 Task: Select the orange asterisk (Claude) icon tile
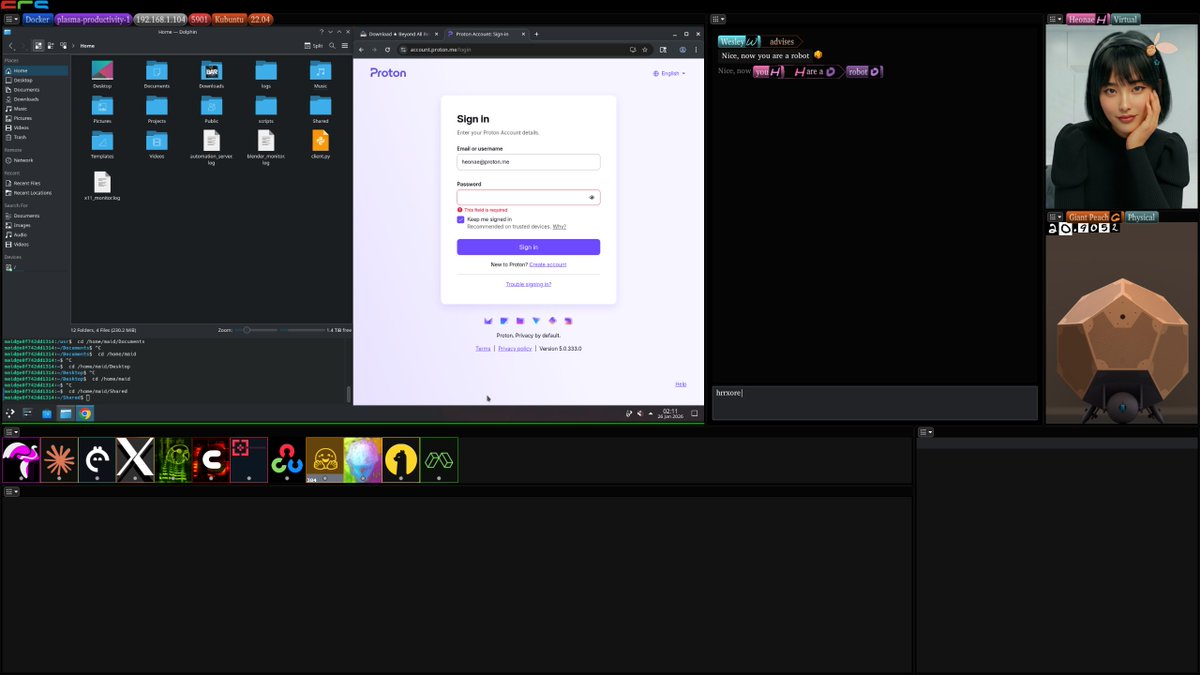pyautogui.click(x=59, y=459)
